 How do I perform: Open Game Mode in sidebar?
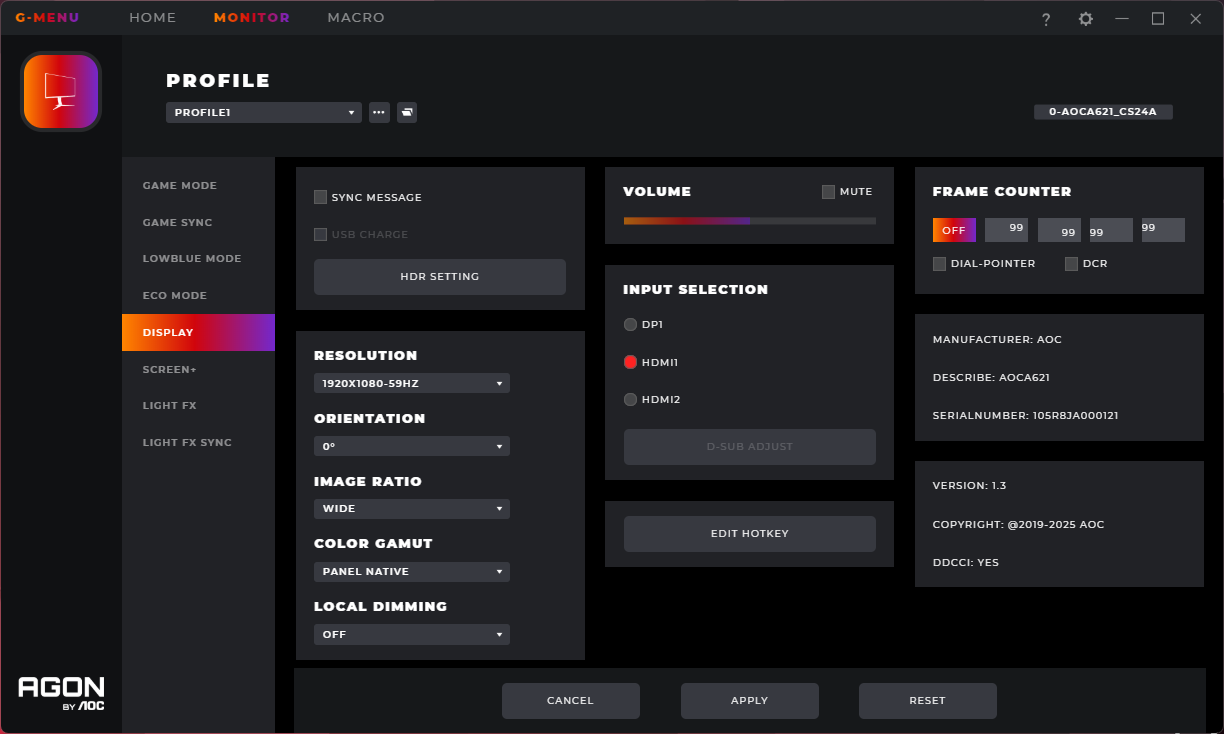click(198, 186)
